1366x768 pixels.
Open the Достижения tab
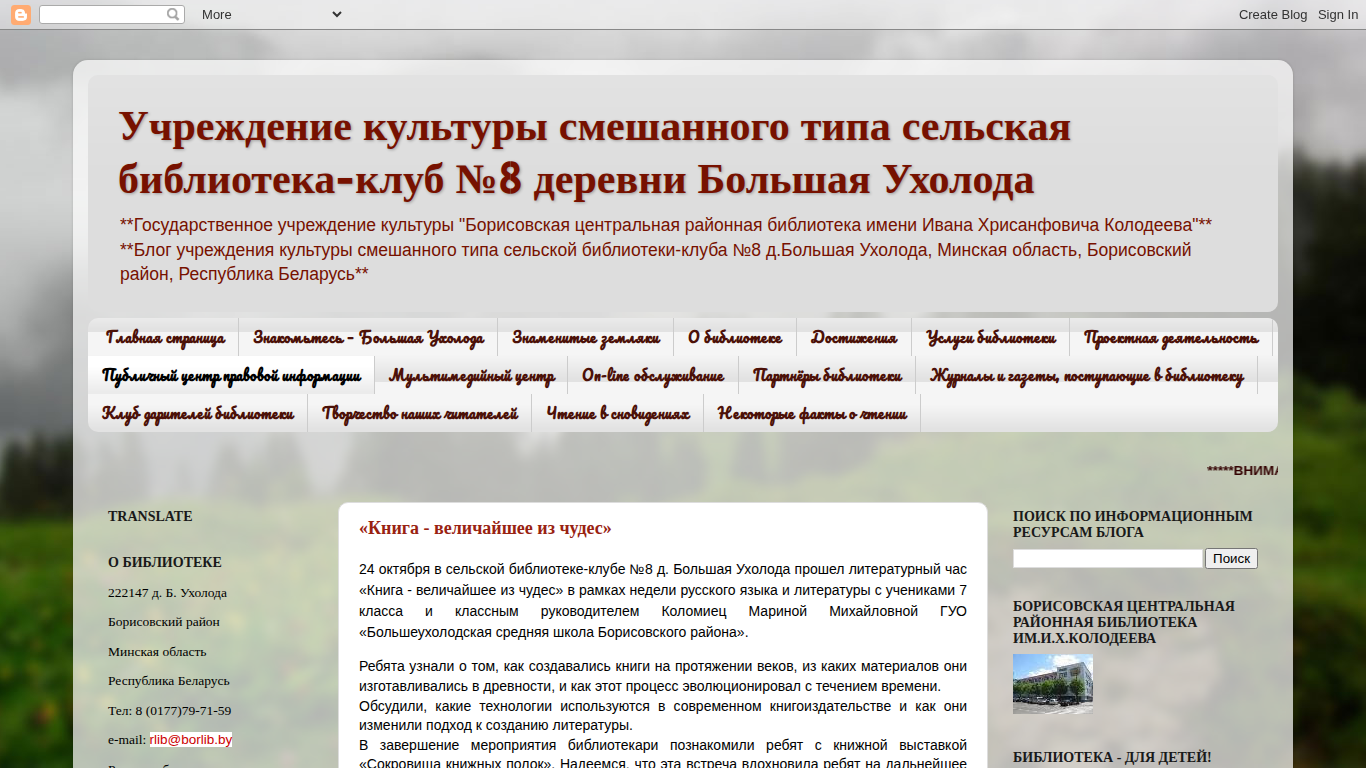pos(853,337)
